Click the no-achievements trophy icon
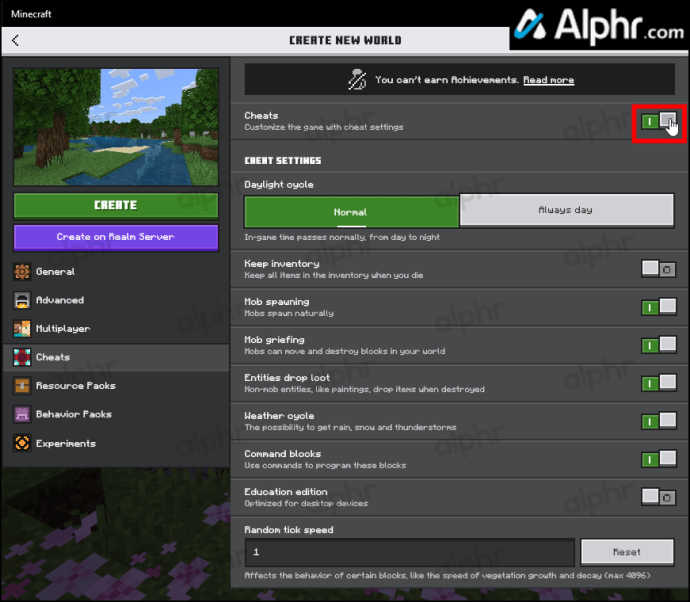 point(357,80)
